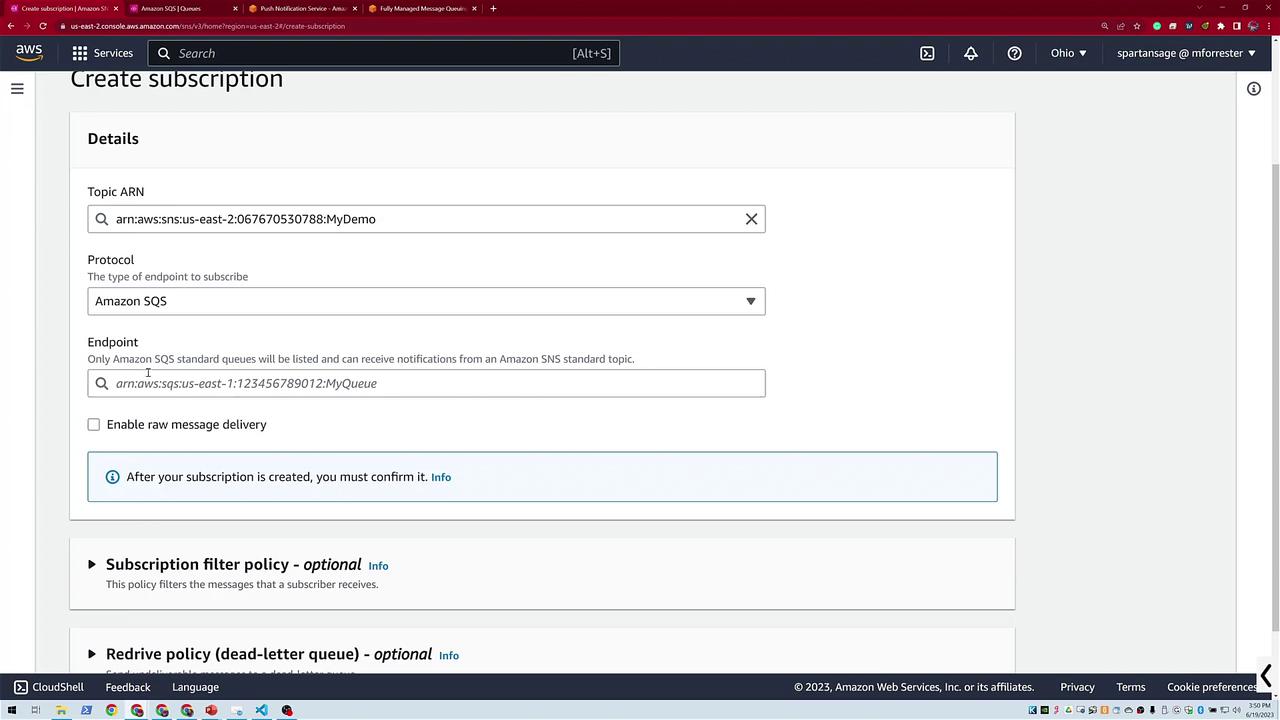The image size is (1280, 720).
Task: Open the left navigation hamburger menu
Action: pyautogui.click(x=17, y=89)
